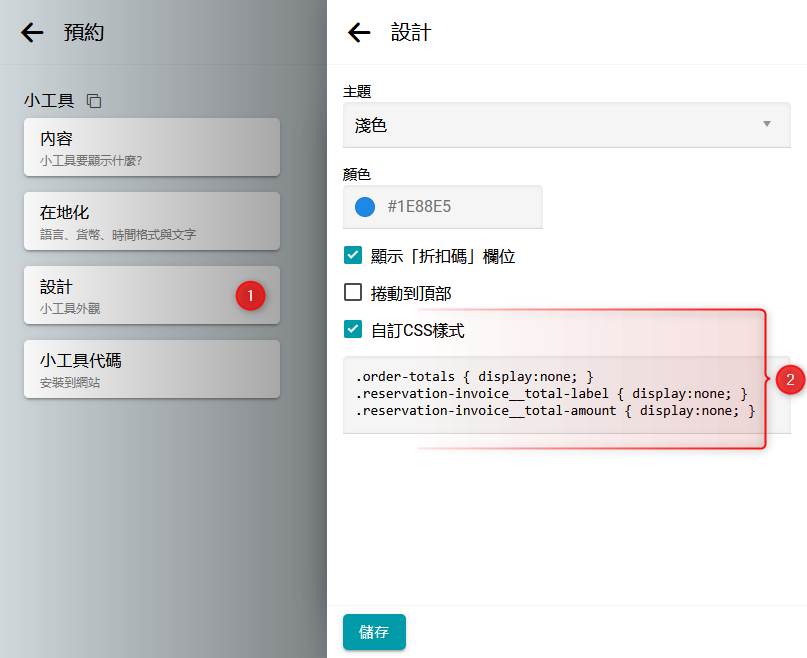Open the 內容 widget section
Screen dimensions: 807x658
[x=151, y=147]
